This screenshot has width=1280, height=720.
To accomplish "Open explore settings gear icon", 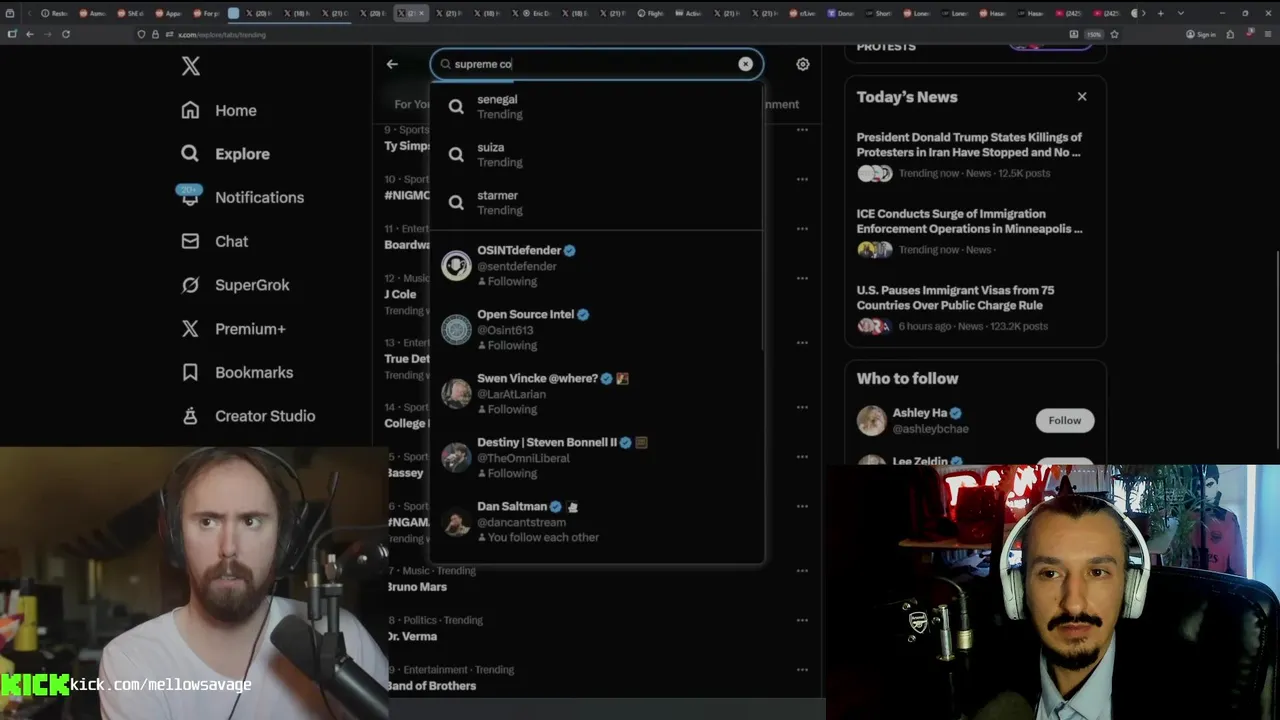I will click(x=803, y=64).
